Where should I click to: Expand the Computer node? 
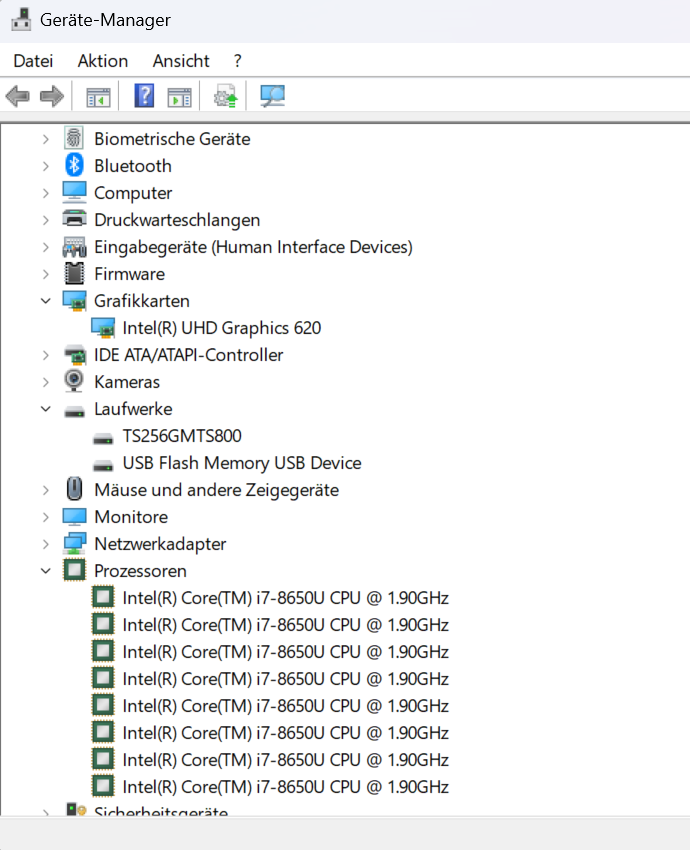[46, 194]
